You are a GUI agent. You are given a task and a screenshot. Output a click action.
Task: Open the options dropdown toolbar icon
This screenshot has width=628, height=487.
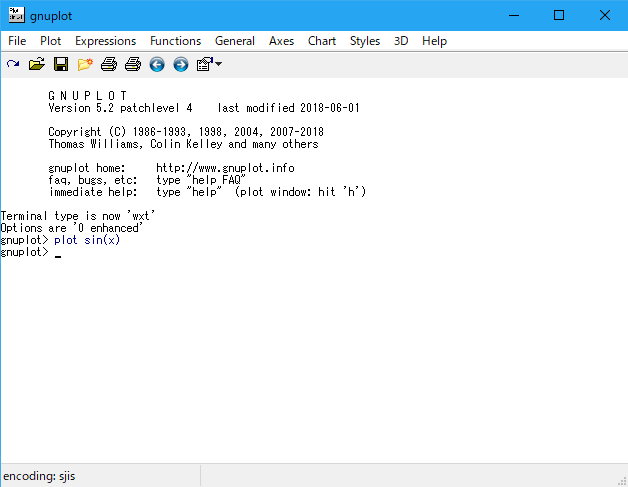coord(209,64)
